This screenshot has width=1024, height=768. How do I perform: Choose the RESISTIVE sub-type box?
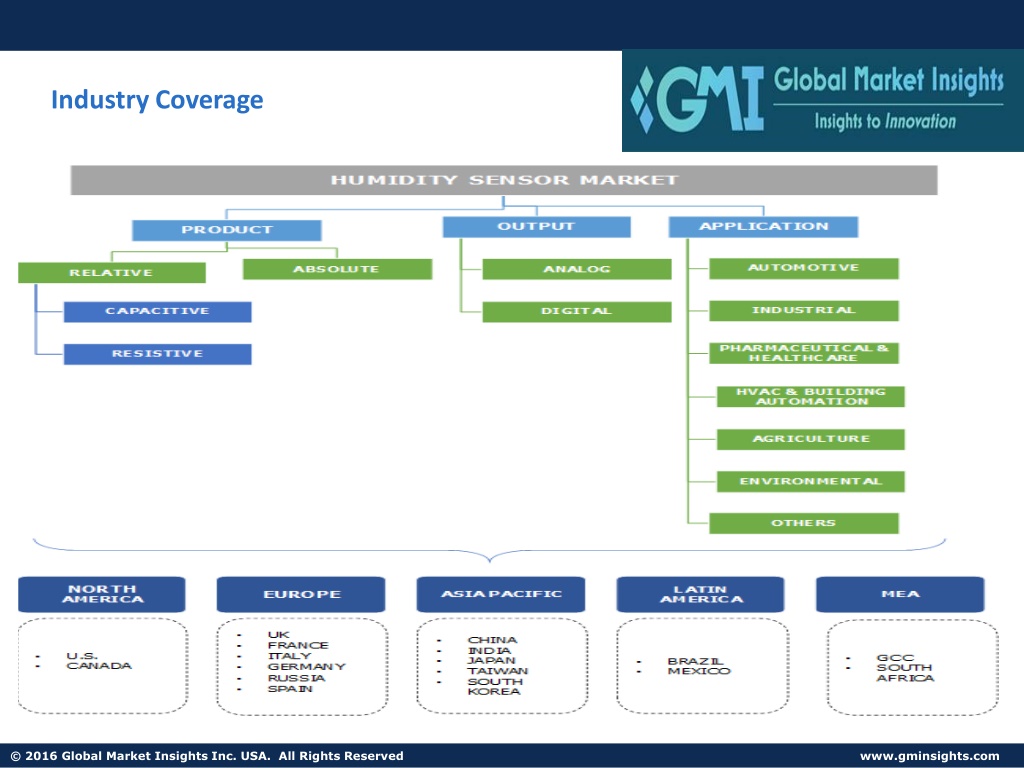[x=157, y=354]
